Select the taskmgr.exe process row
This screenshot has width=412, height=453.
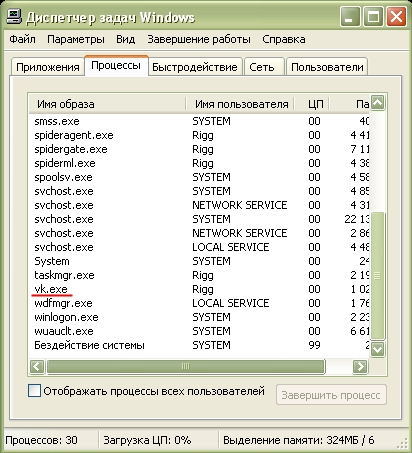coord(199,275)
